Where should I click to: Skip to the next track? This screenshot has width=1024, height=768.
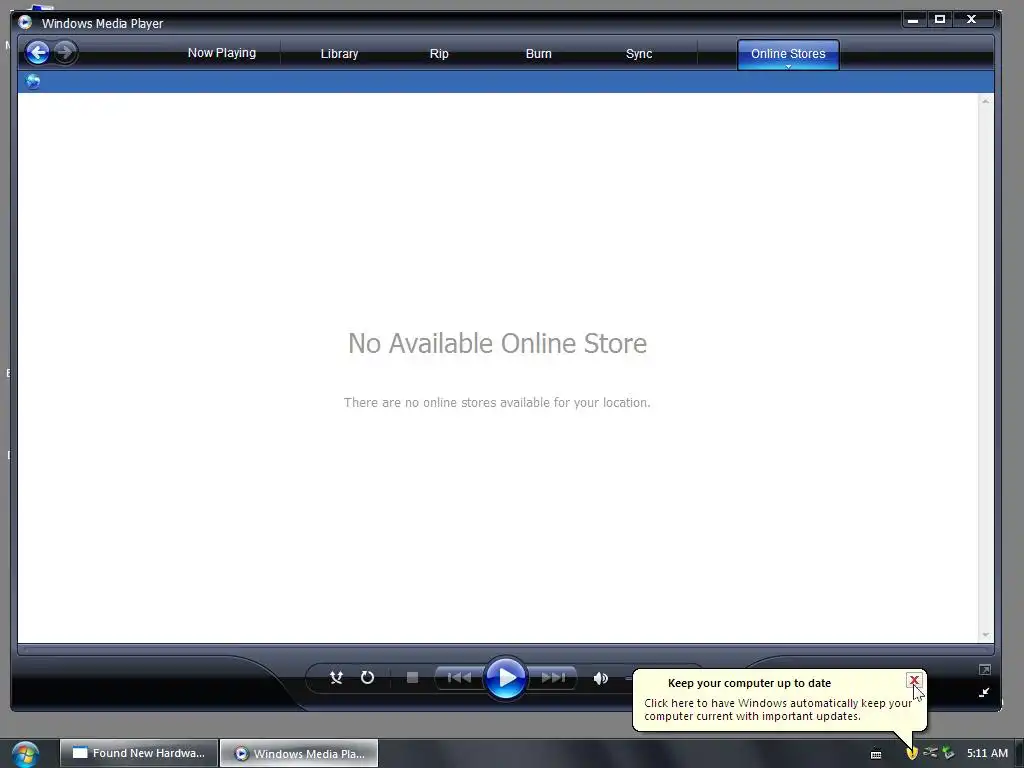(552, 678)
